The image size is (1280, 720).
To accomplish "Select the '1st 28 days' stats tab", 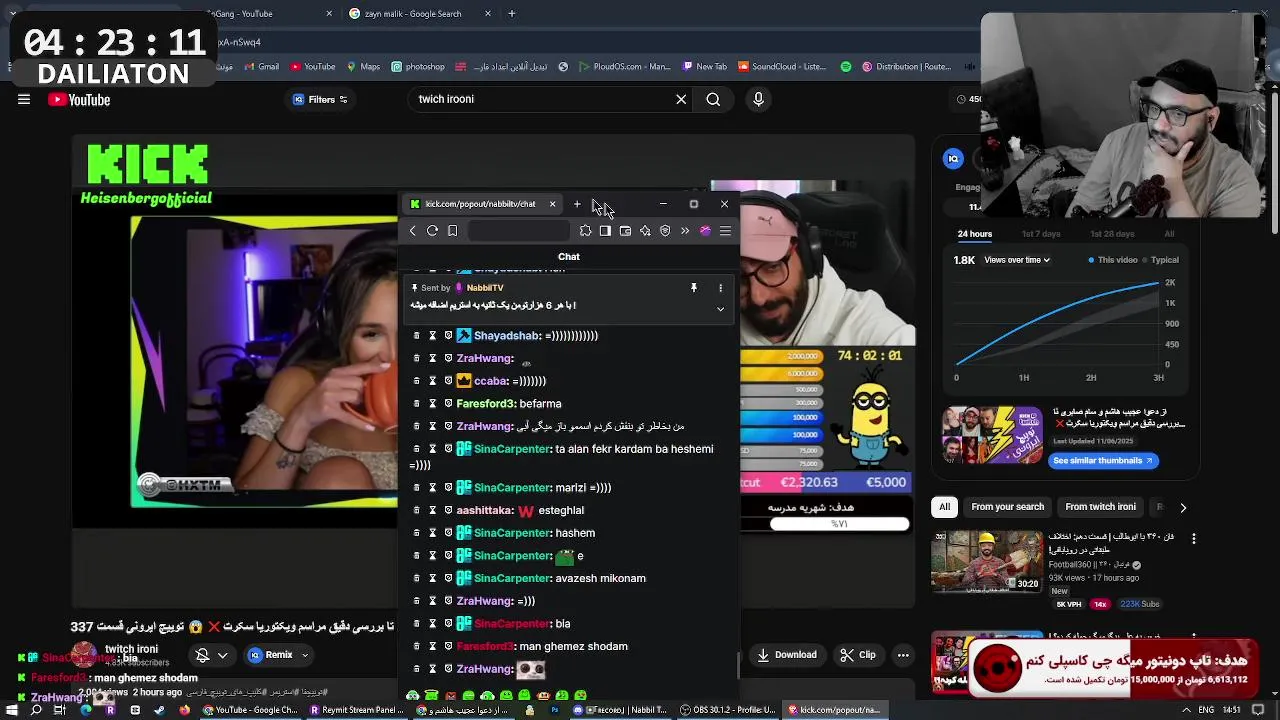I will 1112,234.
